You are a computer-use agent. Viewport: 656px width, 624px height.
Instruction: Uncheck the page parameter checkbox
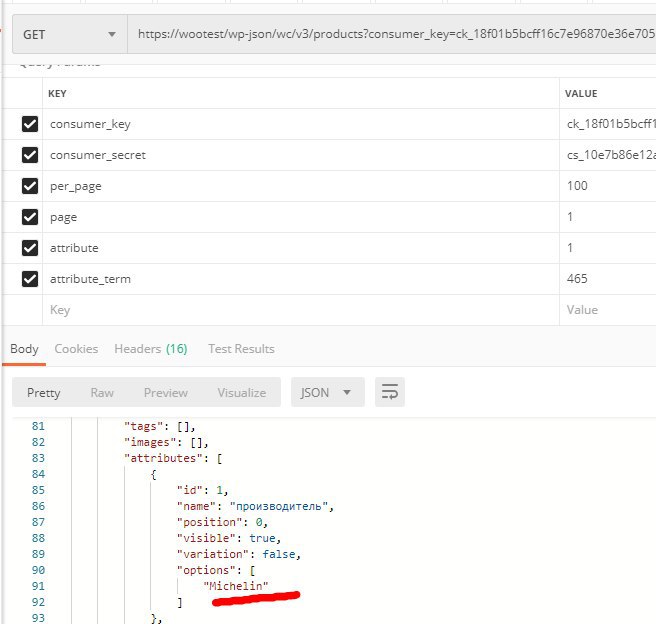point(31,217)
